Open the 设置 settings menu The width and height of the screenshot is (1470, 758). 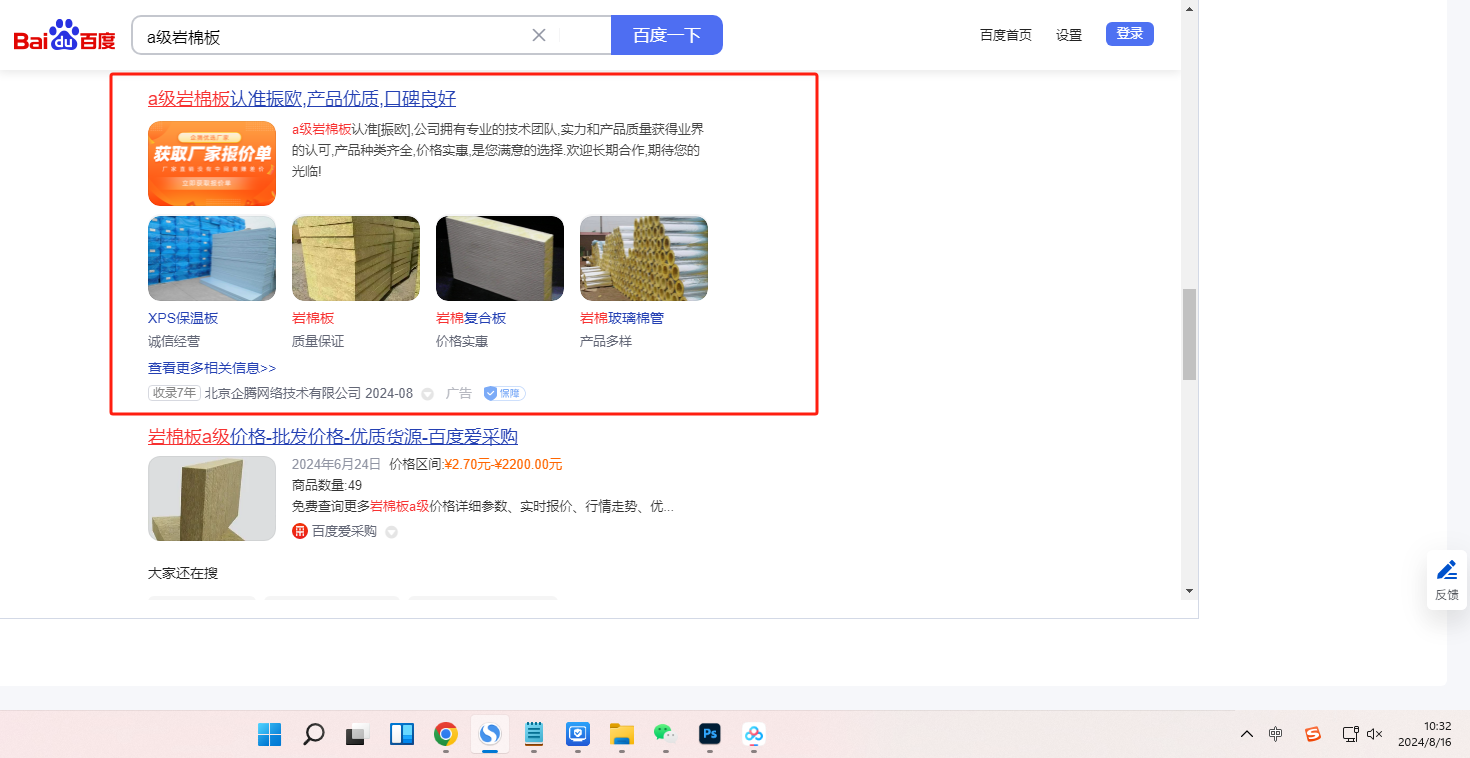[x=1069, y=35]
